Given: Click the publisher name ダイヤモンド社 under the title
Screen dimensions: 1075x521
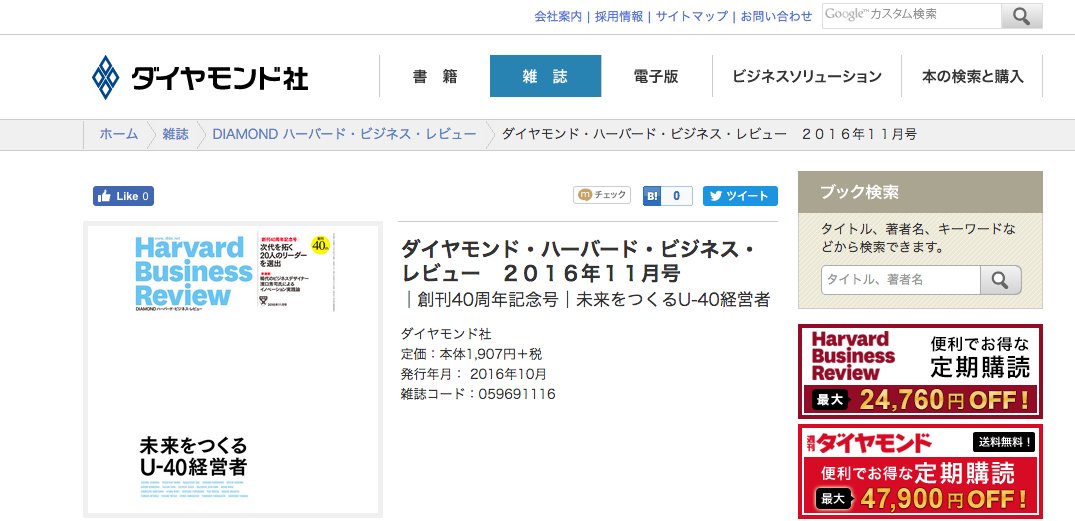Looking at the screenshot, I should coord(446,335).
